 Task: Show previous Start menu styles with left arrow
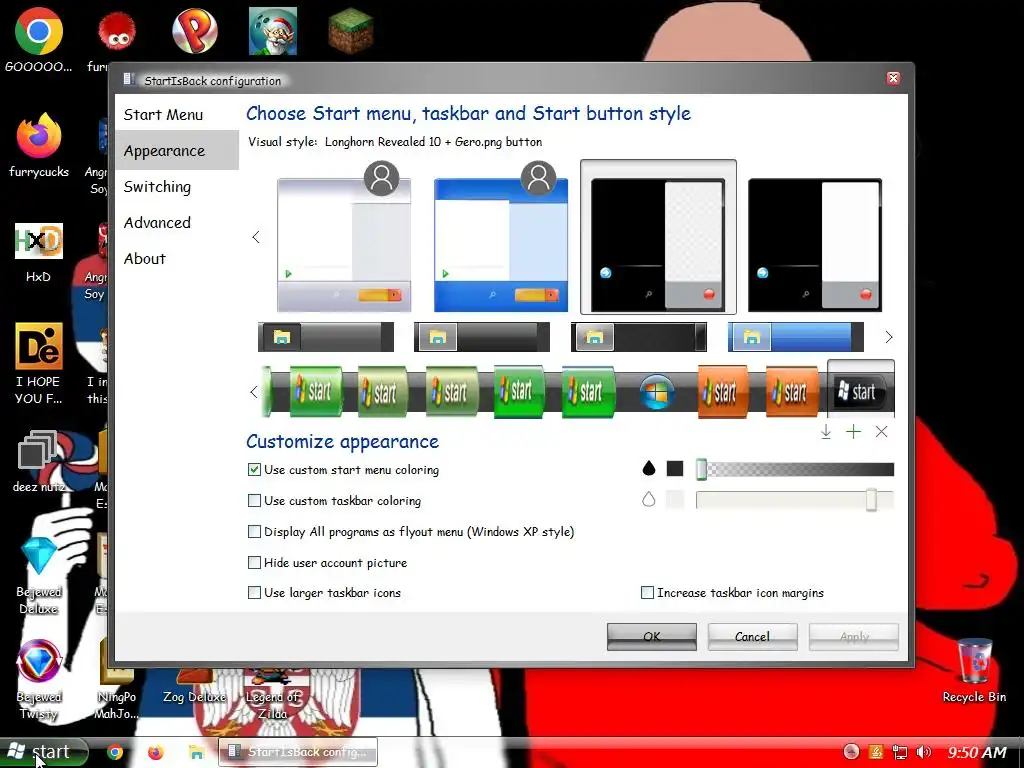click(256, 237)
